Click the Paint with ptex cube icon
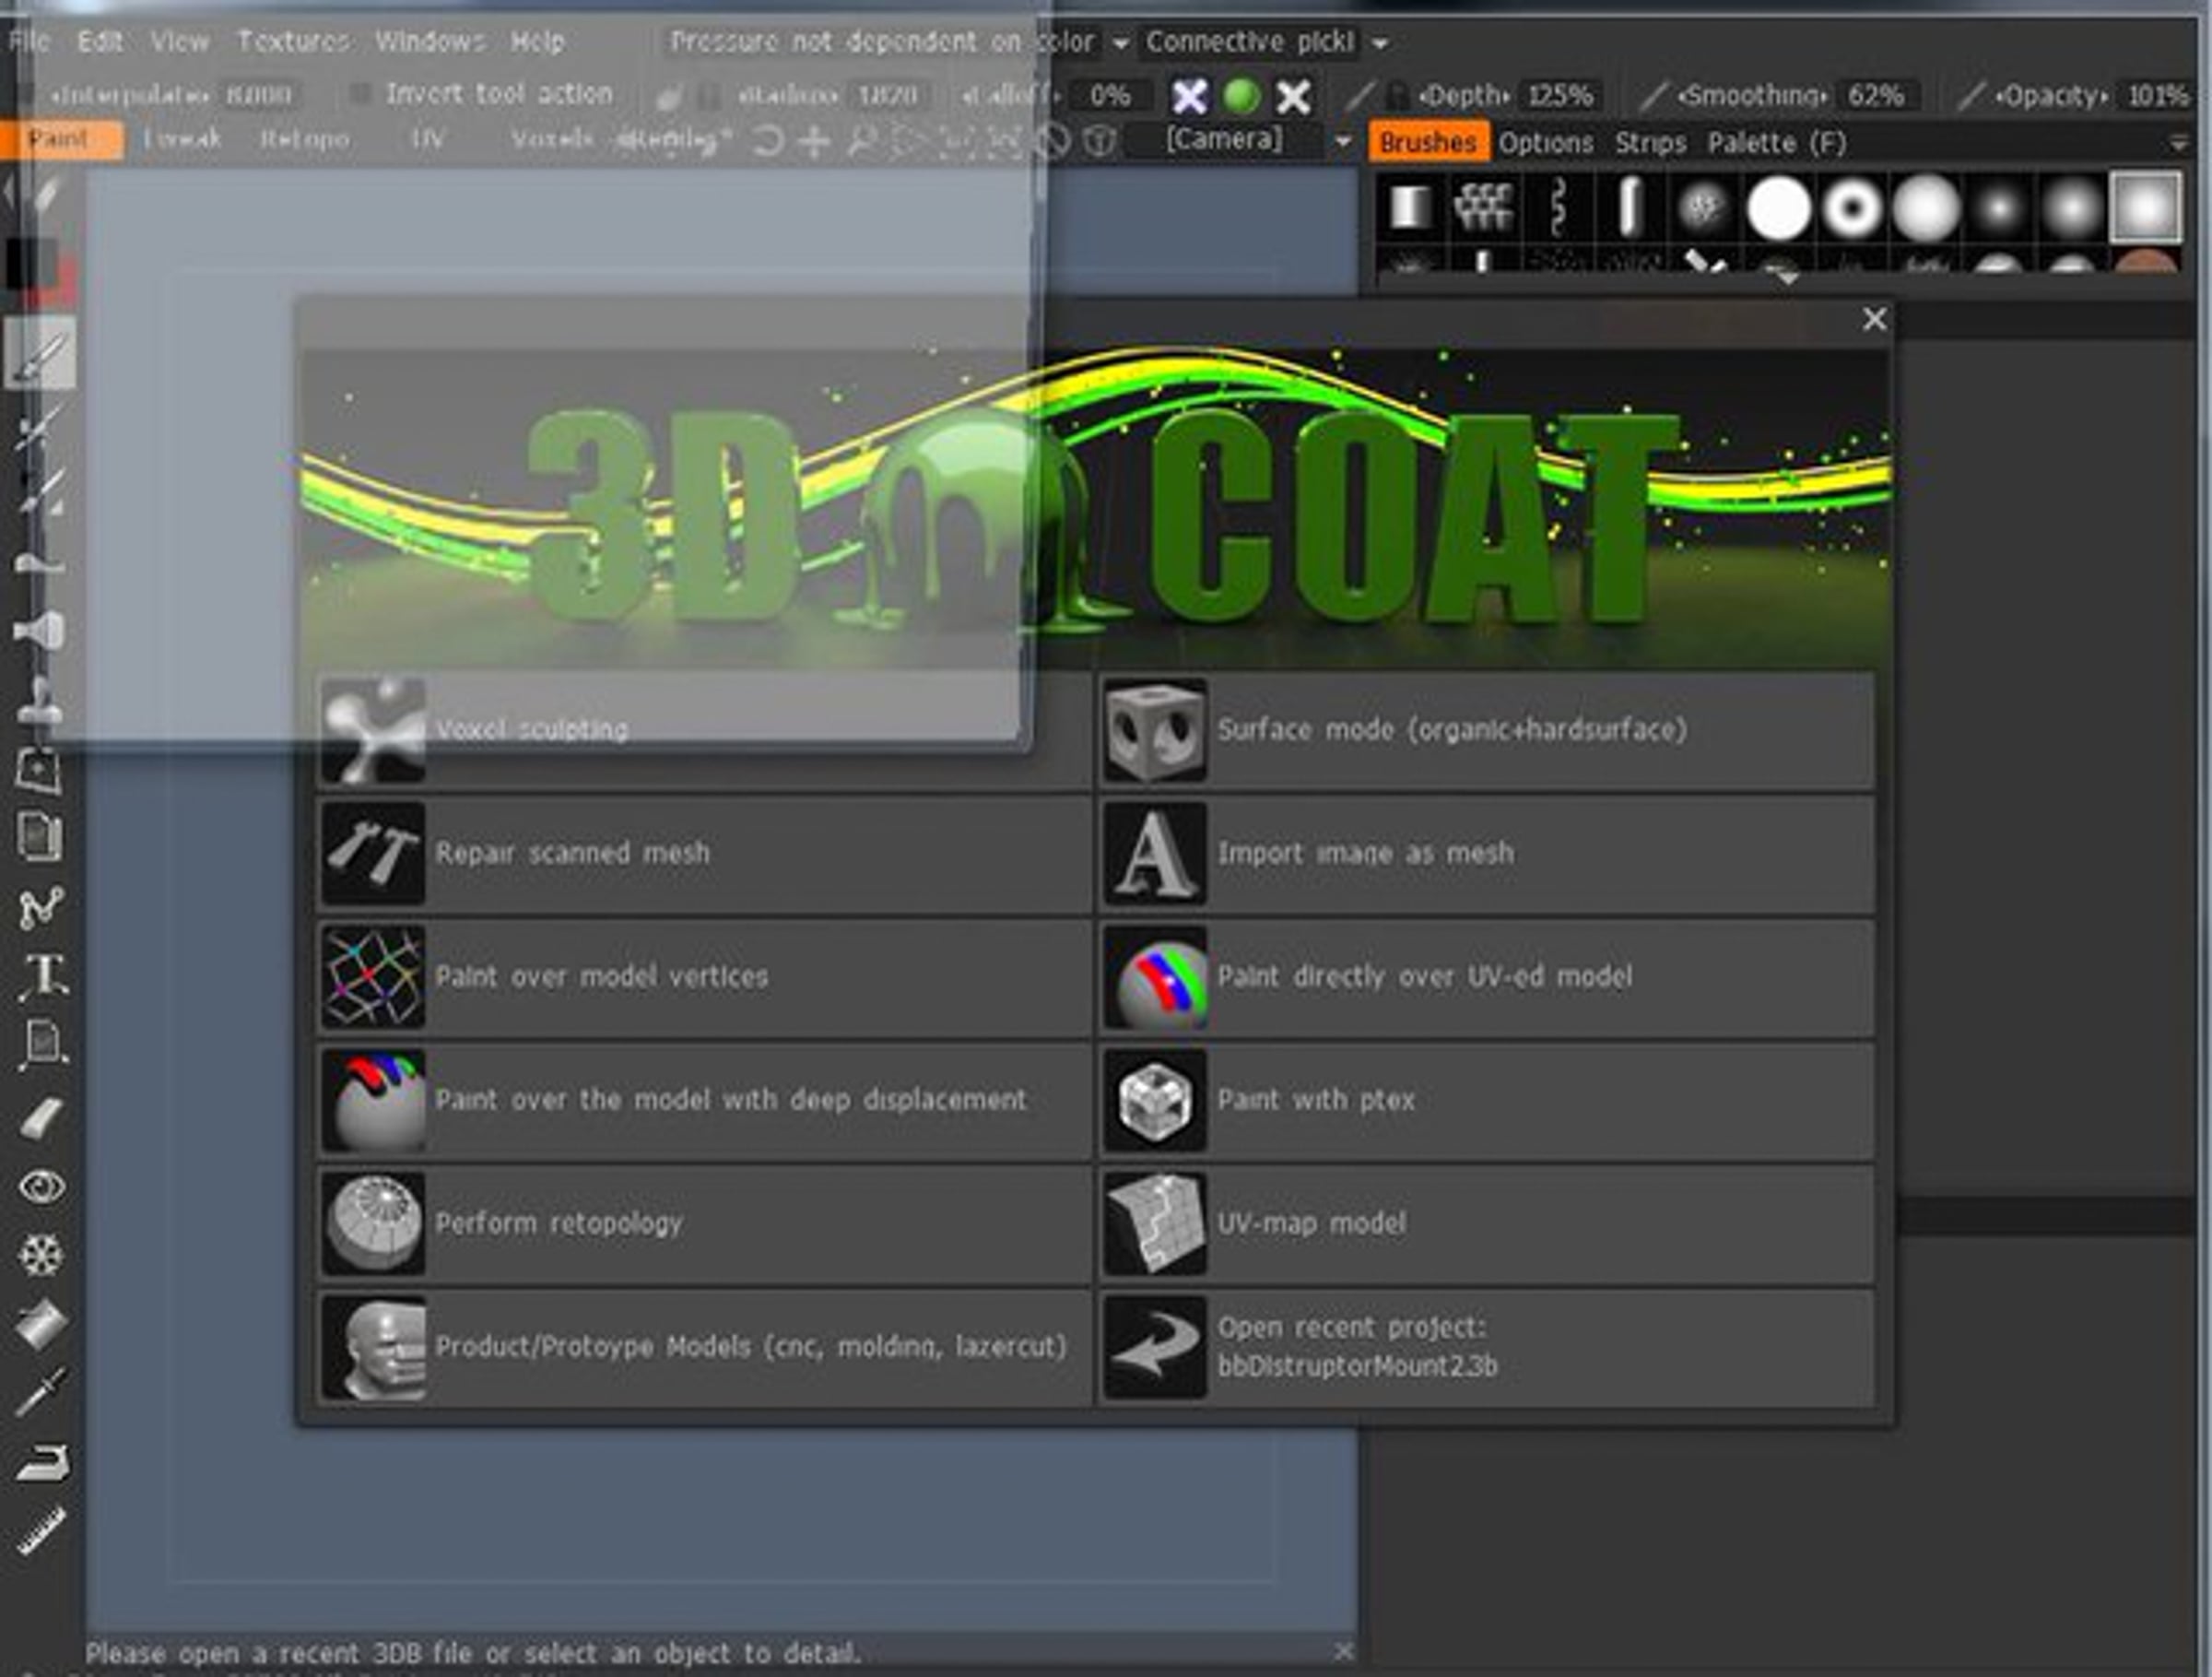 point(1155,1100)
